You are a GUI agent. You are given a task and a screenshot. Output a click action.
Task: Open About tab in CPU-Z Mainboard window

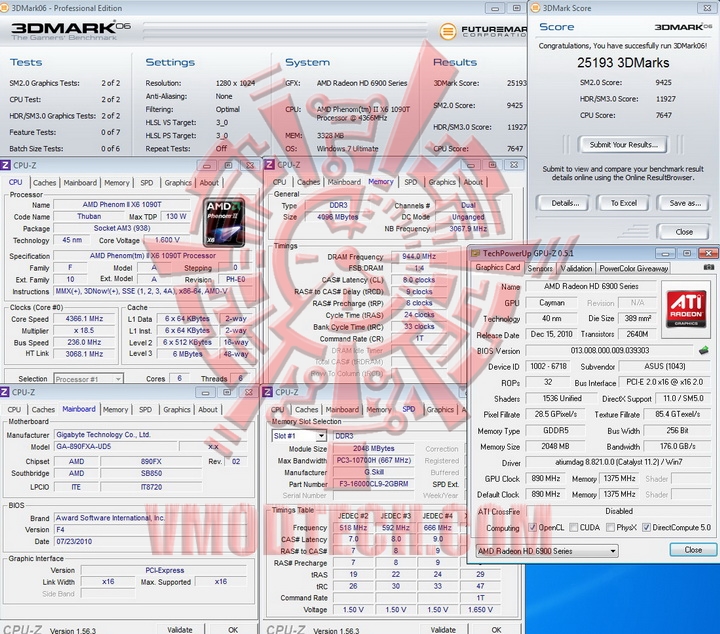coord(208,410)
